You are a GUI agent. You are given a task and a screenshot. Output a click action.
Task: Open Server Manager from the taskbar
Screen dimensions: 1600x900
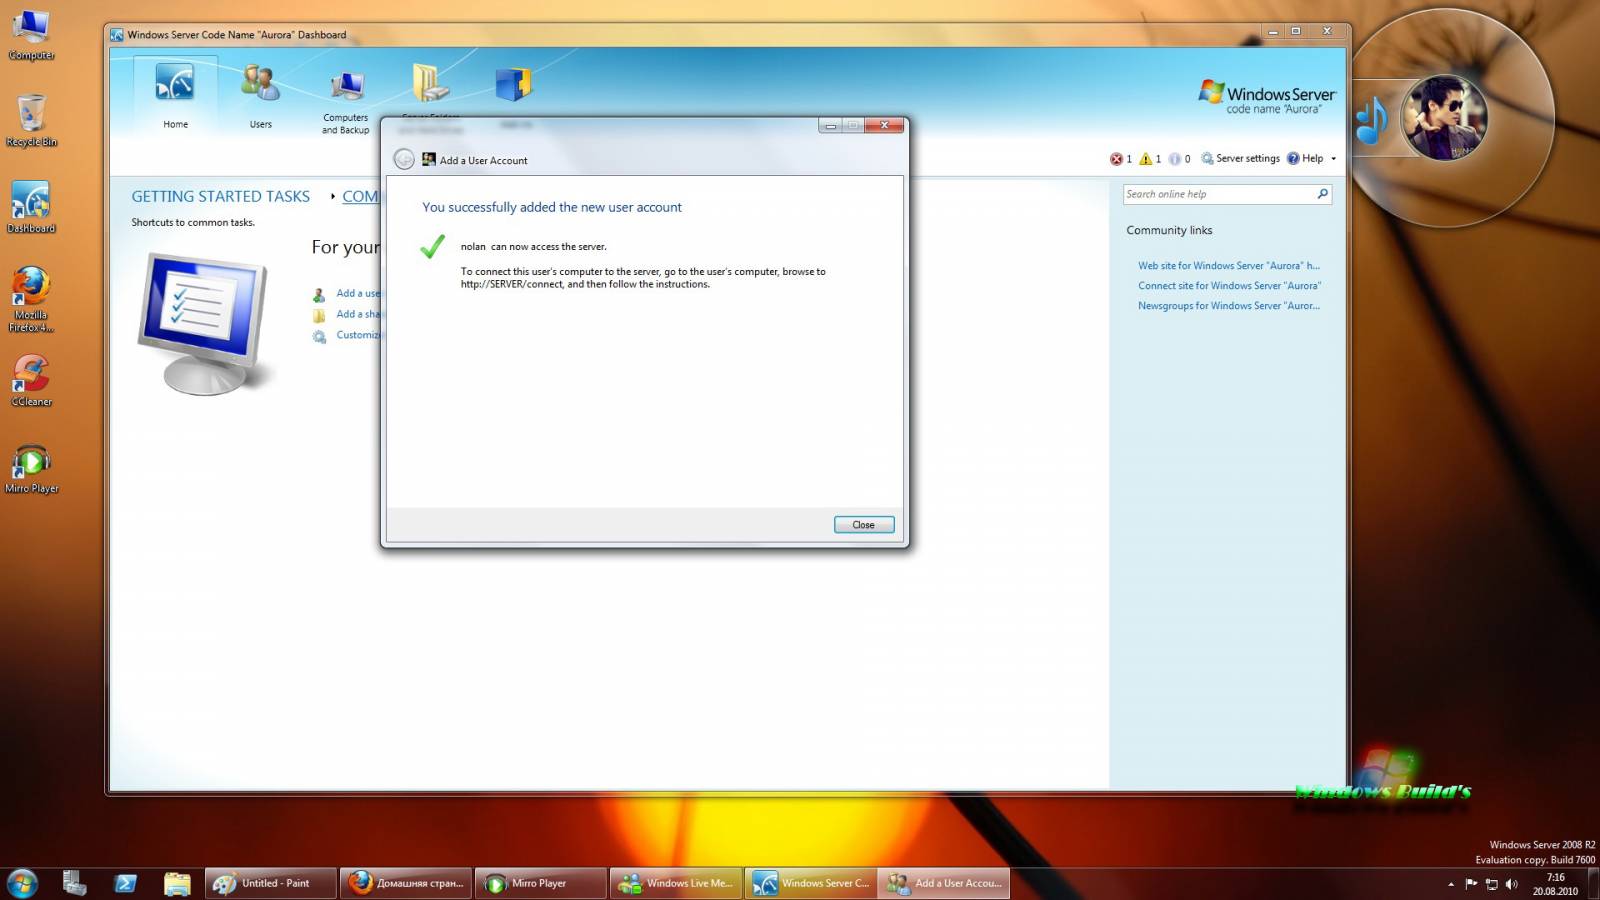[74, 883]
